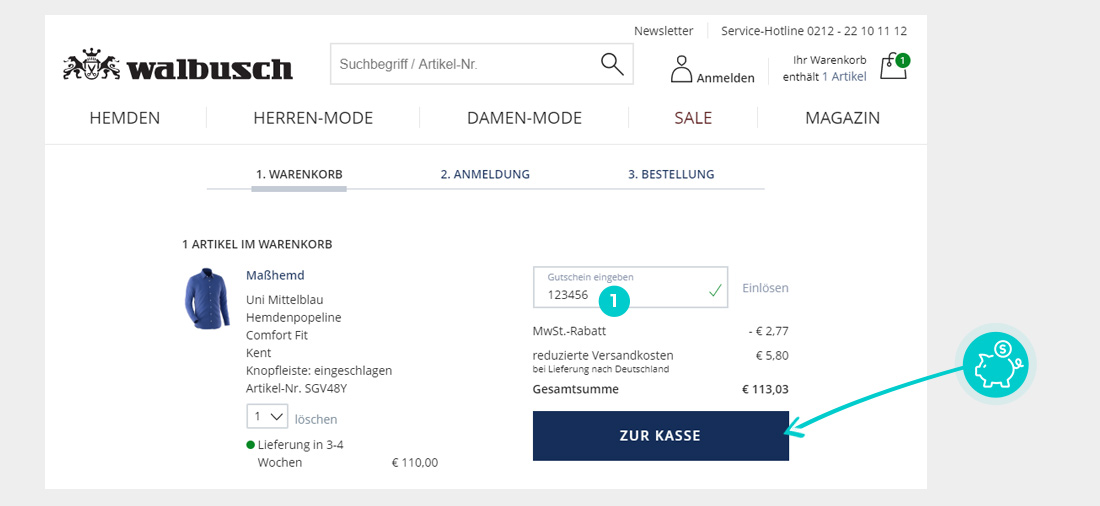Open the HEMDEN menu
This screenshot has height=506, width=1100.
coord(125,118)
